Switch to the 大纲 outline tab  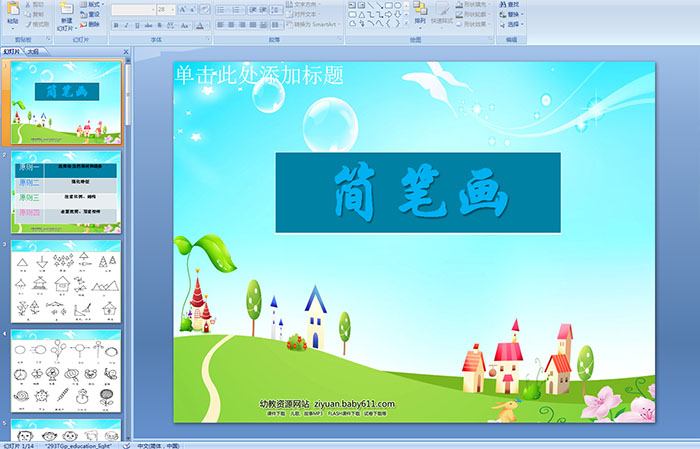point(33,52)
